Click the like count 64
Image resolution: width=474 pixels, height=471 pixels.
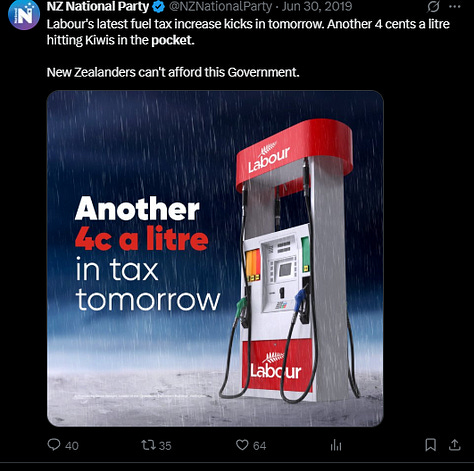coord(259,446)
